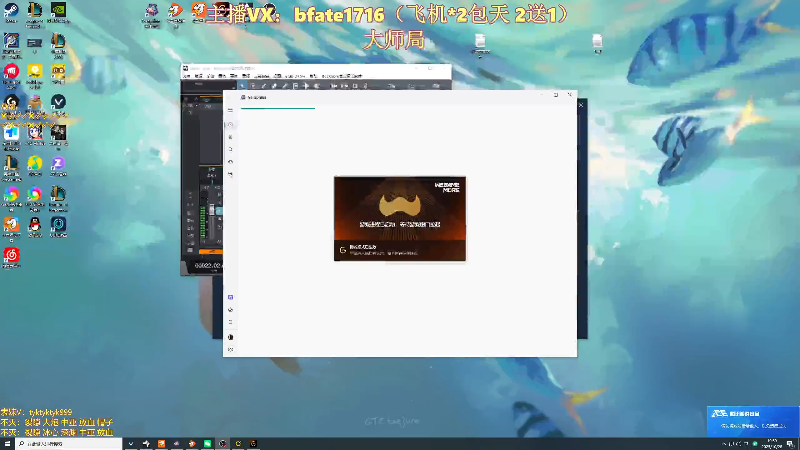Close the dark panel behind the front window
The image size is (800, 450).
click(581, 105)
